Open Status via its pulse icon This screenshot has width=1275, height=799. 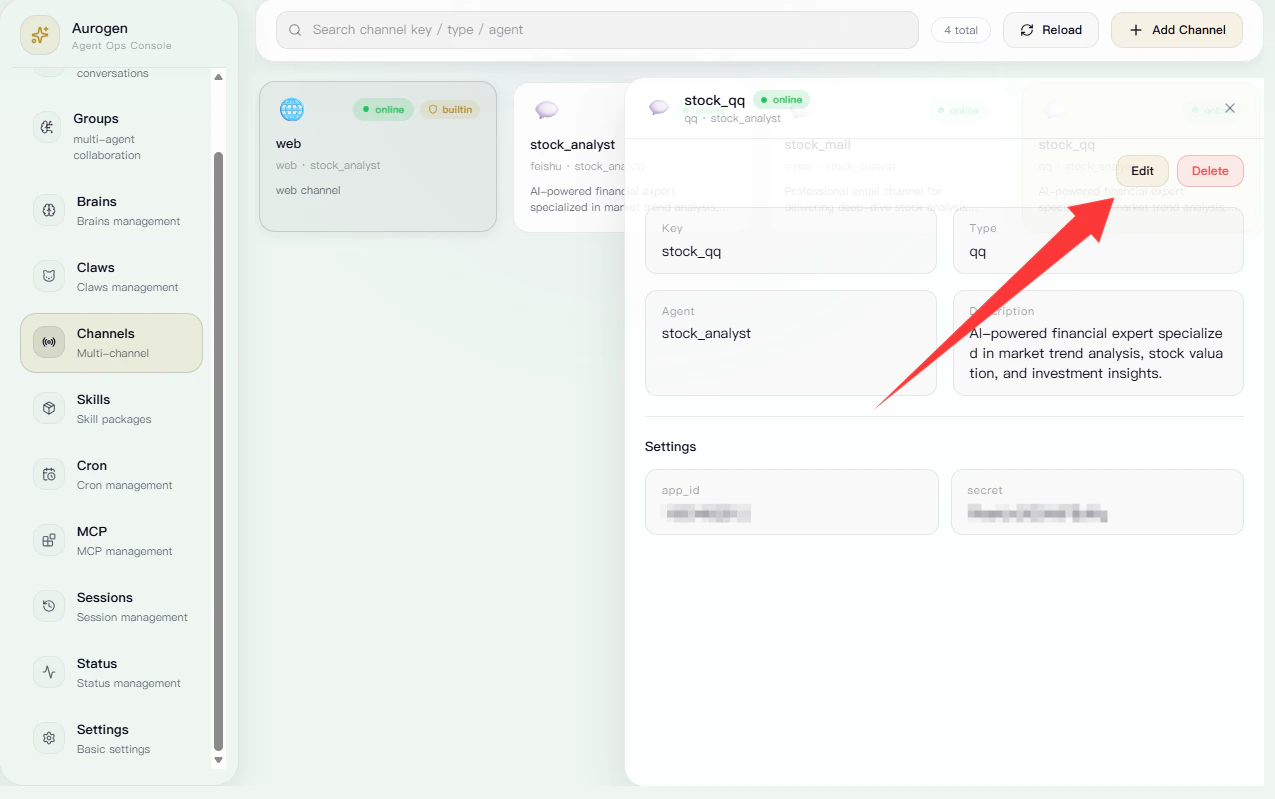[x=49, y=672]
